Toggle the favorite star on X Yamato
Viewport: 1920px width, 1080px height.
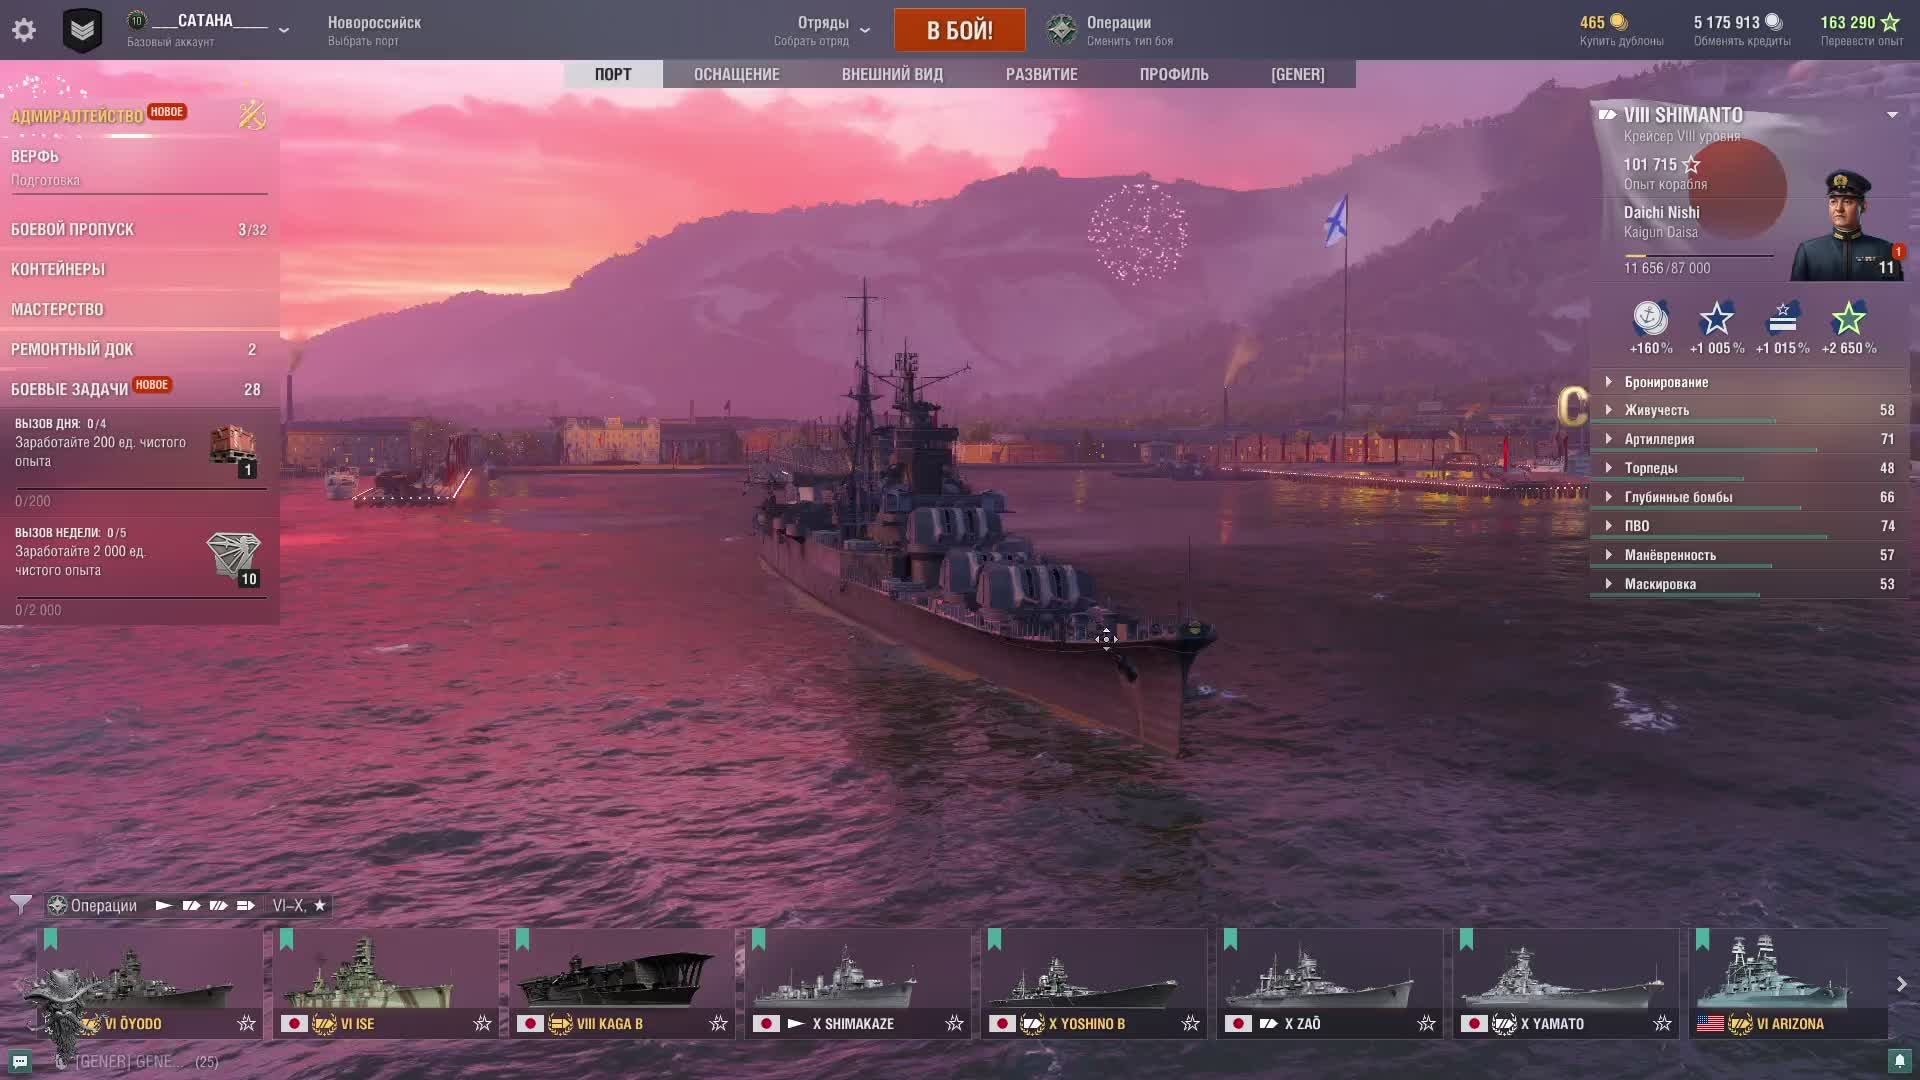[x=1662, y=1023]
